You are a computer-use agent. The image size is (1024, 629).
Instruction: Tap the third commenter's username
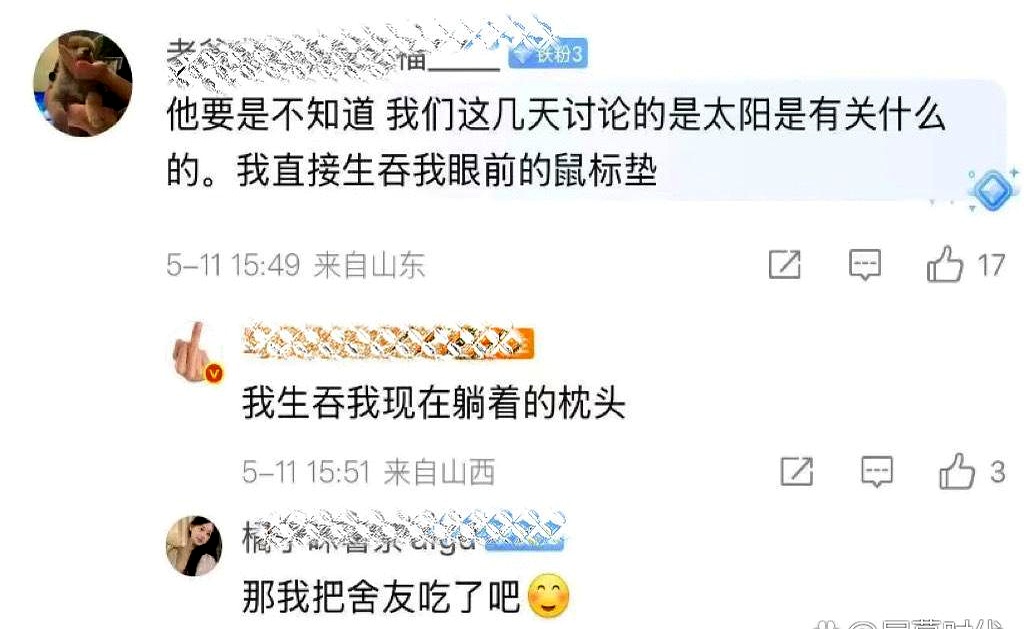pyautogui.click(x=403, y=536)
